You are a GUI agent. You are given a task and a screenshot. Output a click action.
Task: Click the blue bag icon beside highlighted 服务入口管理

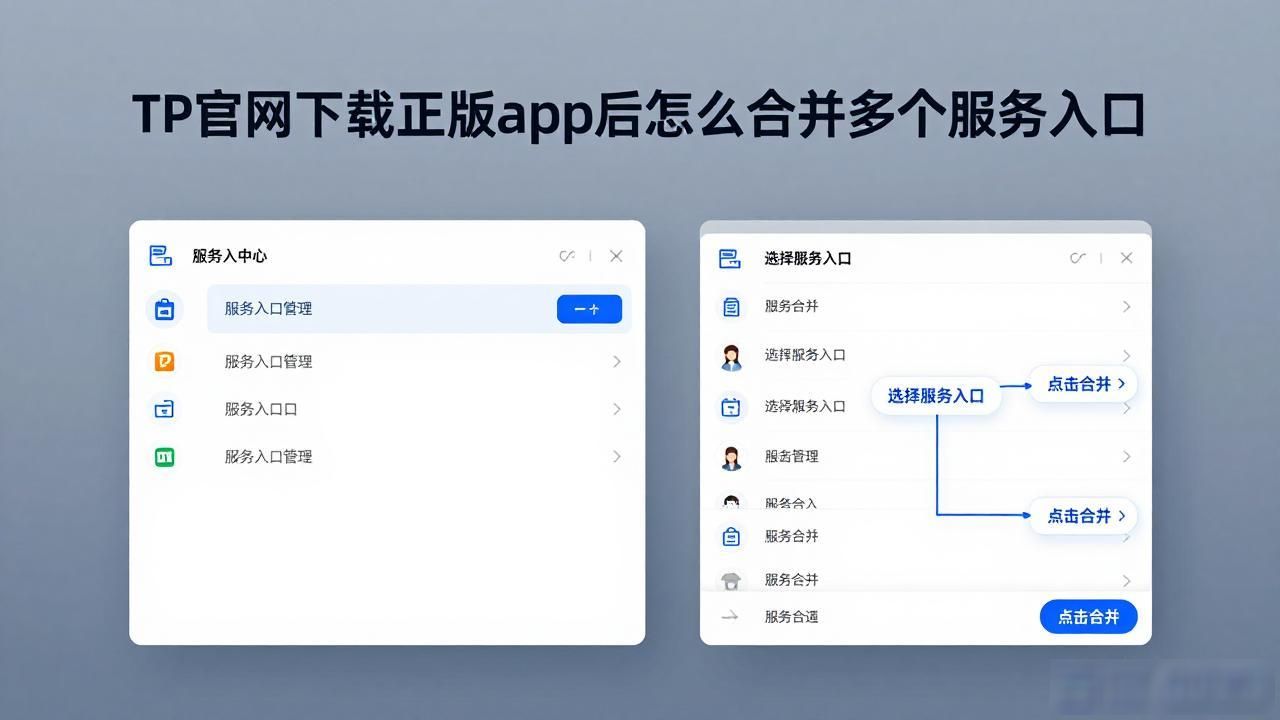tap(164, 309)
